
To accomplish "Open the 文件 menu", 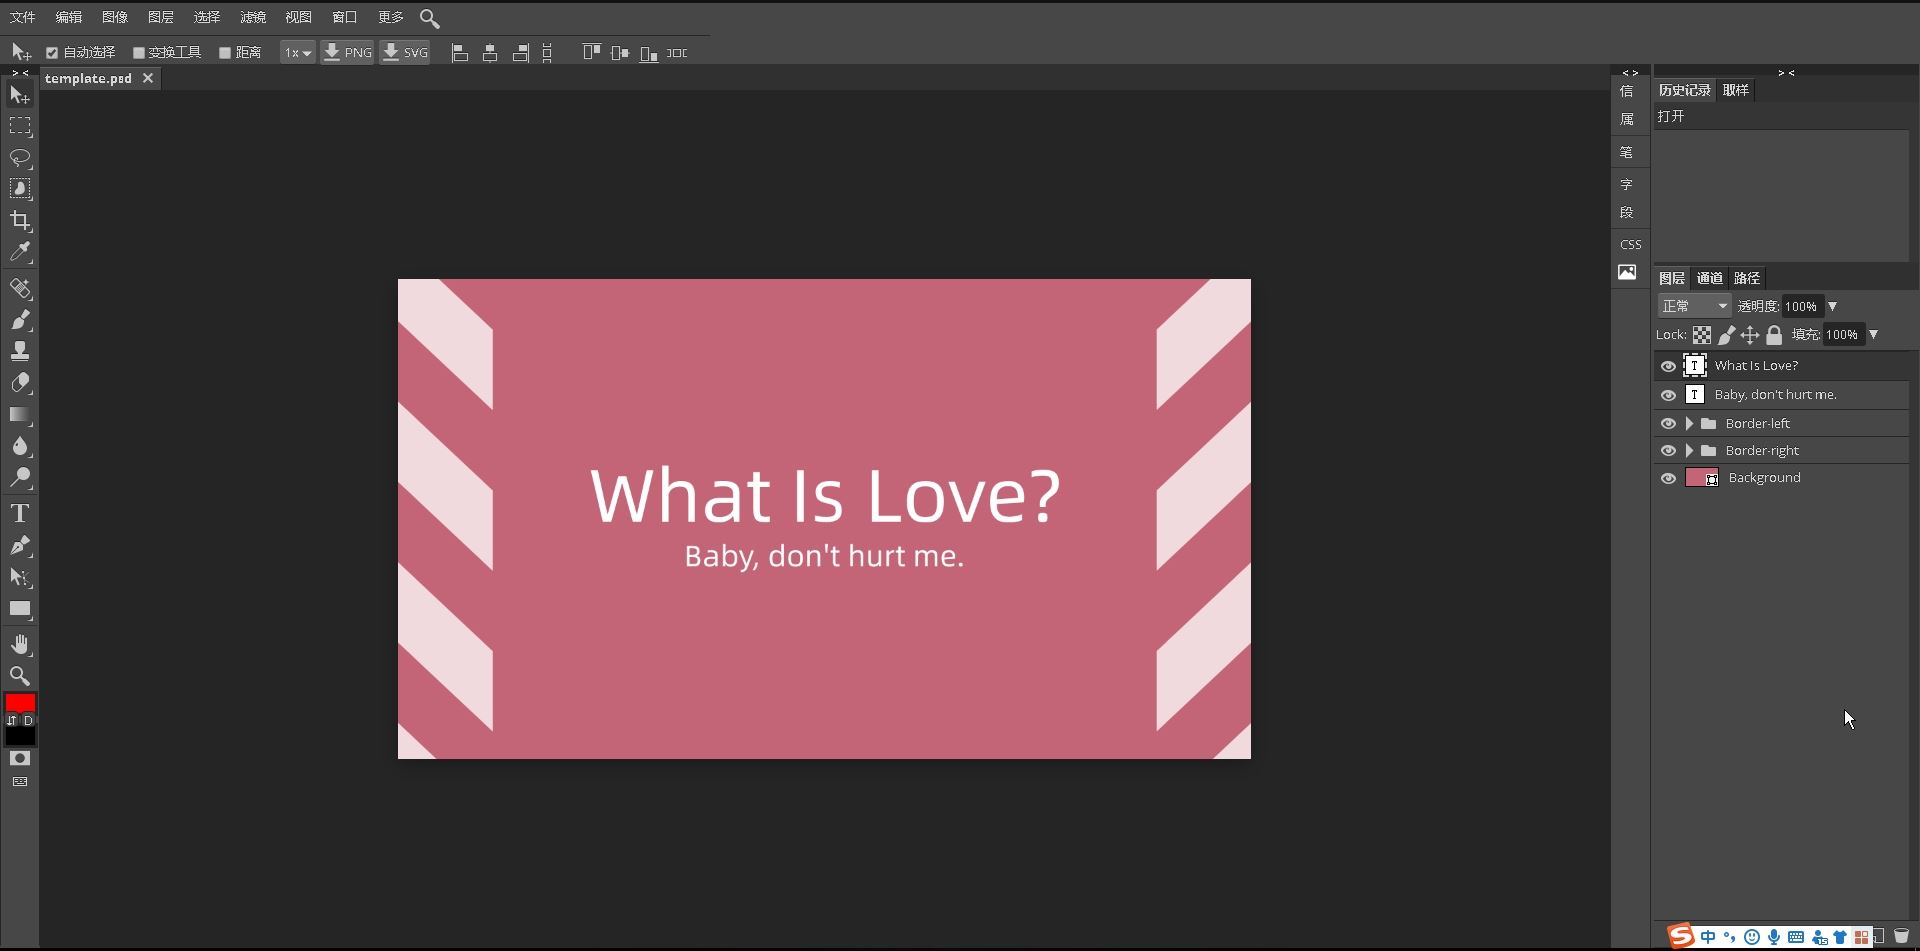I will (22, 17).
